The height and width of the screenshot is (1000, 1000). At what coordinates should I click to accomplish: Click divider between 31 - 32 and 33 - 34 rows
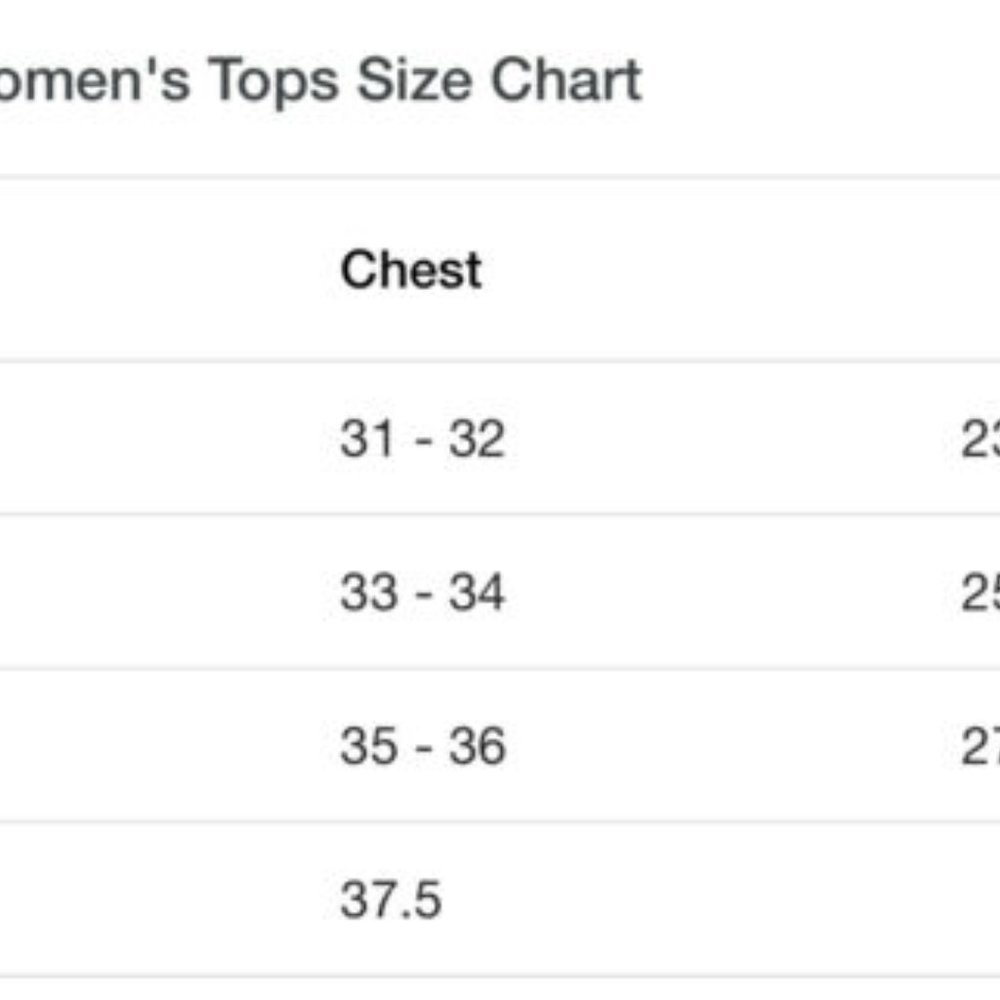pos(500,515)
